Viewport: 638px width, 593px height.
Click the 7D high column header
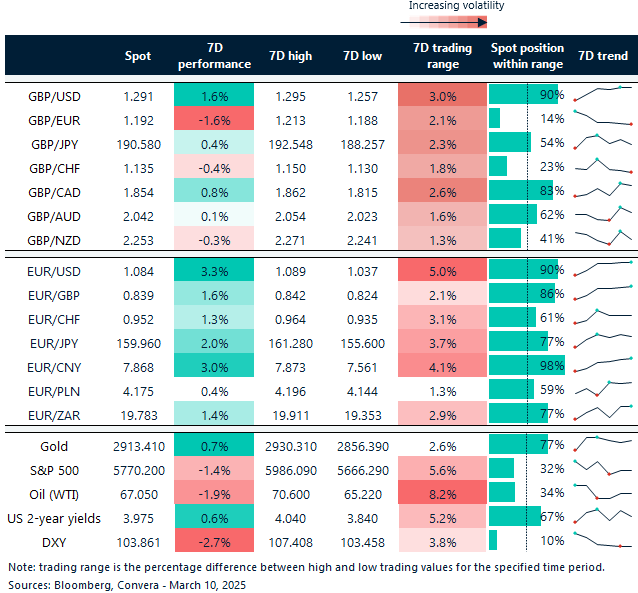(x=291, y=56)
